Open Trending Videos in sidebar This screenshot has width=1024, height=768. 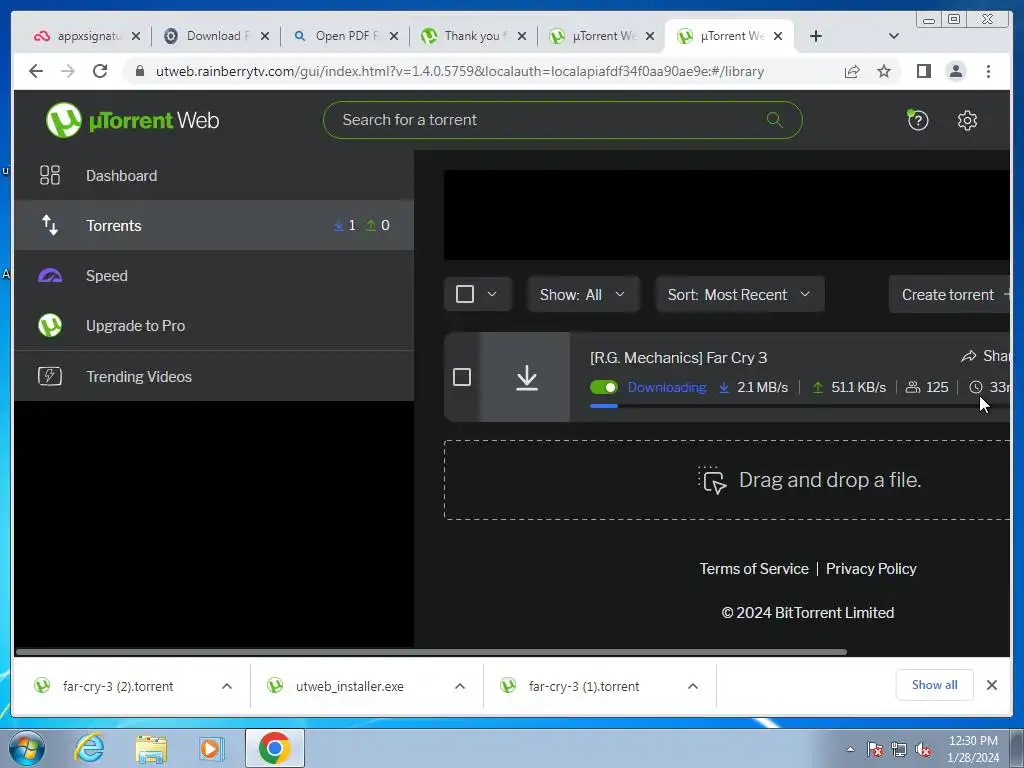[x=214, y=376]
